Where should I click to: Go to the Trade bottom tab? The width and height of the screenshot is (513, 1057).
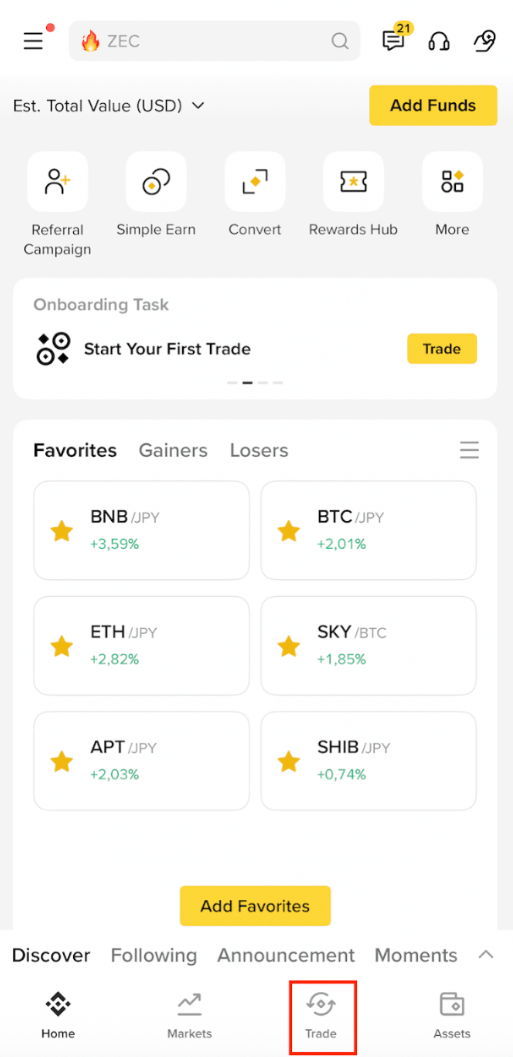[x=321, y=1017]
